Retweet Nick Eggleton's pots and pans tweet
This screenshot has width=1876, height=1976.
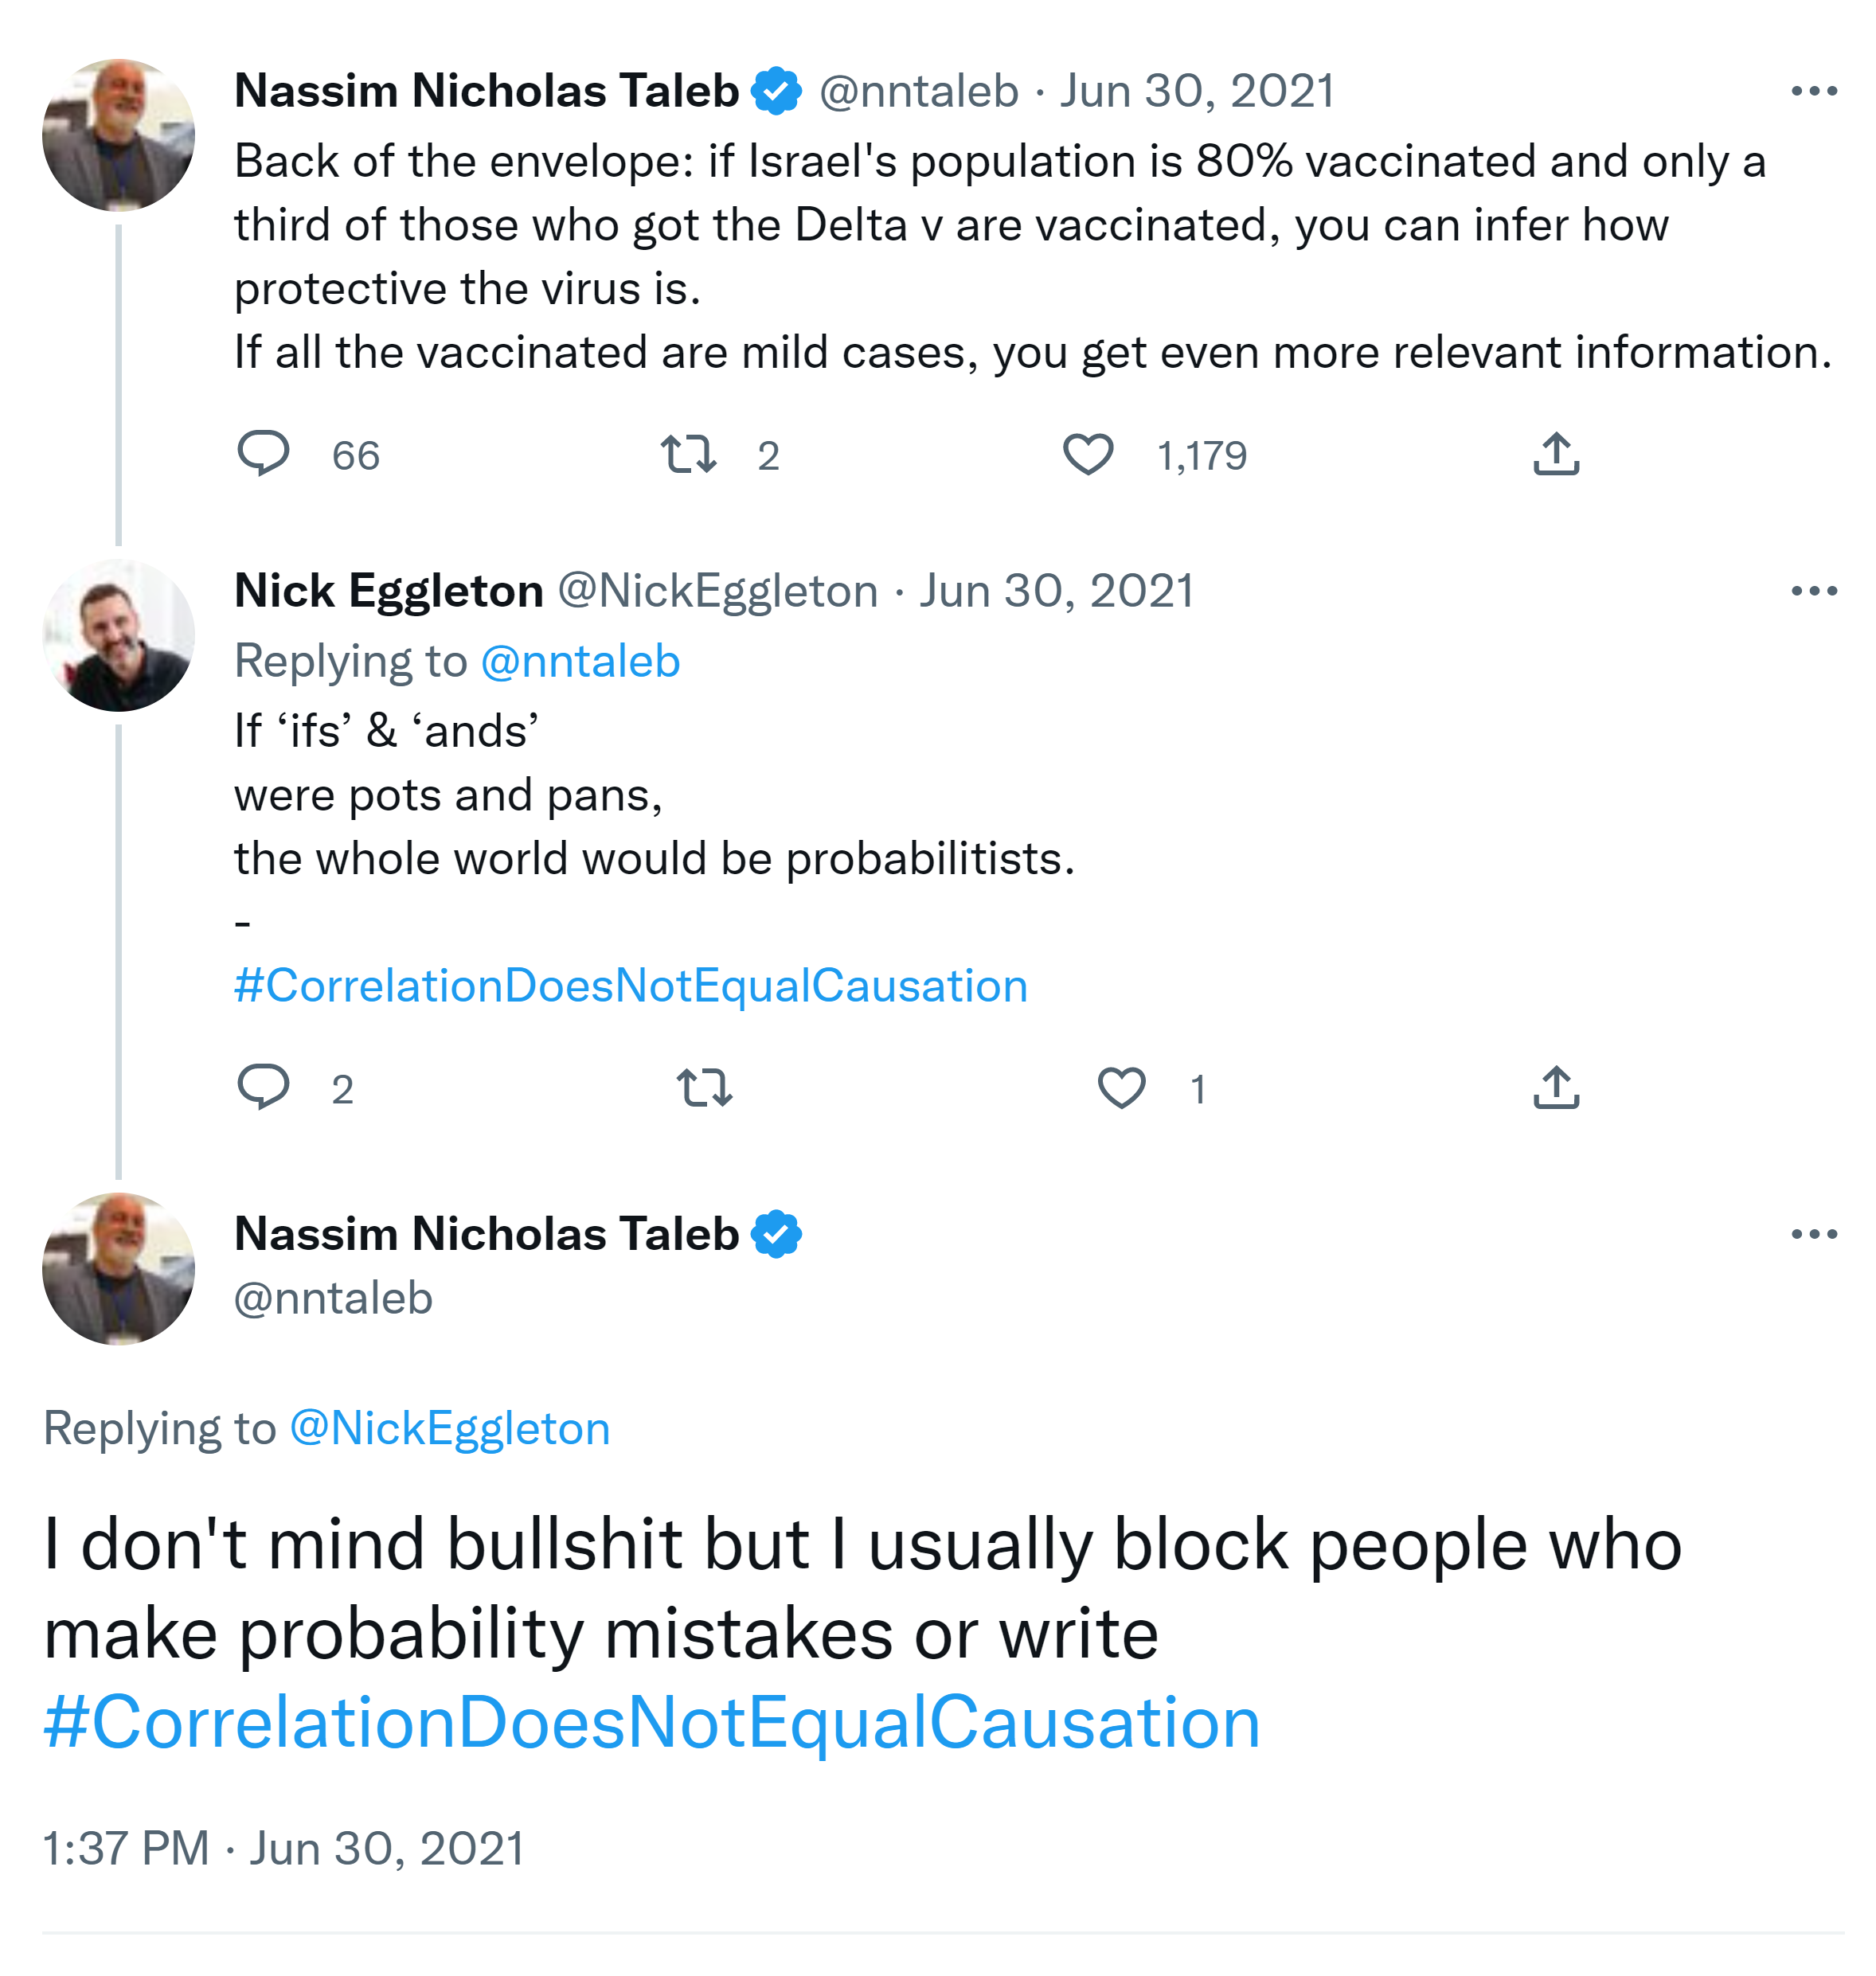point(704,1087)
